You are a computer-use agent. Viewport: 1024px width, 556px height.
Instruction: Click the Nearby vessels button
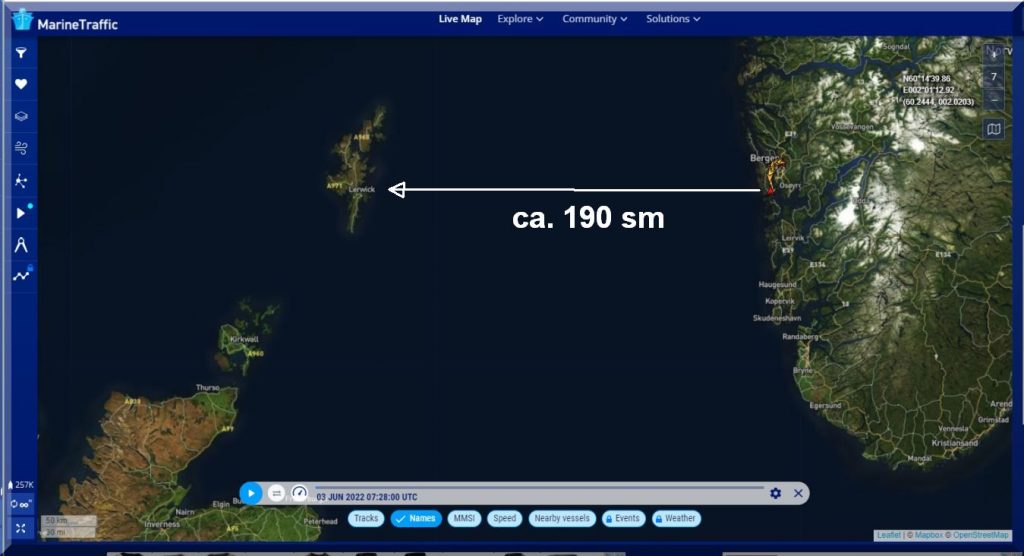562,518
